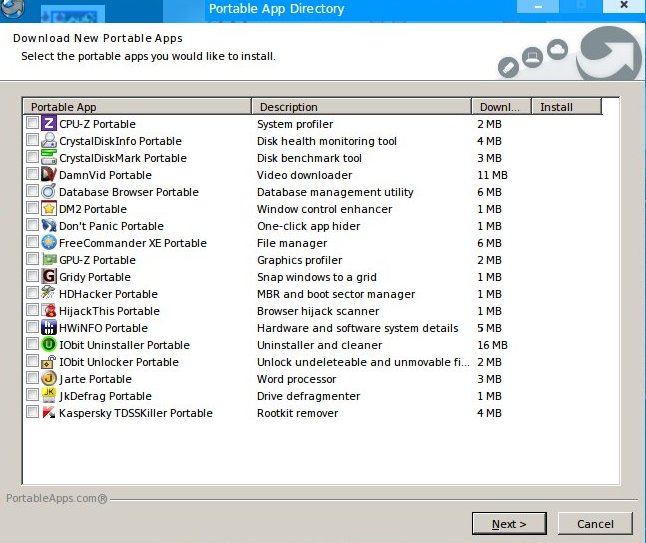Sort by the Portable App column header
The image size is (646, 543).
coord(137,107)
